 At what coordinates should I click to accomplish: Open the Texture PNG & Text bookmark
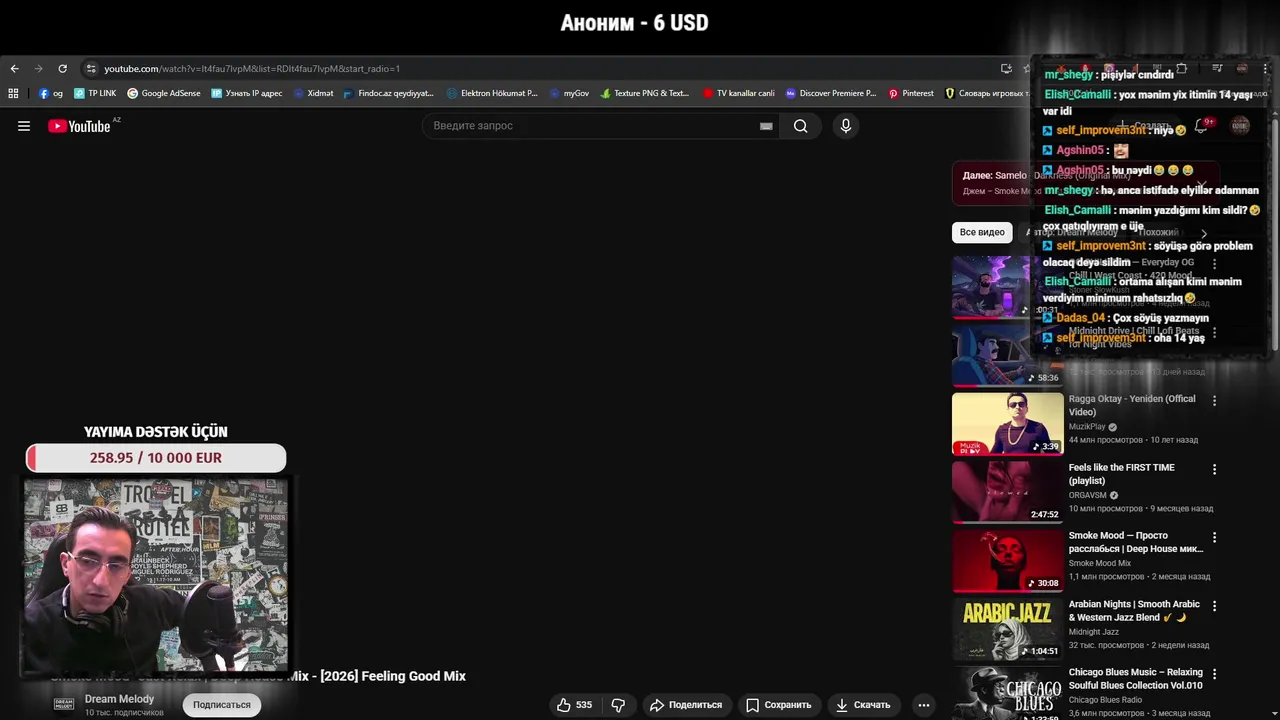coord(645,93)
